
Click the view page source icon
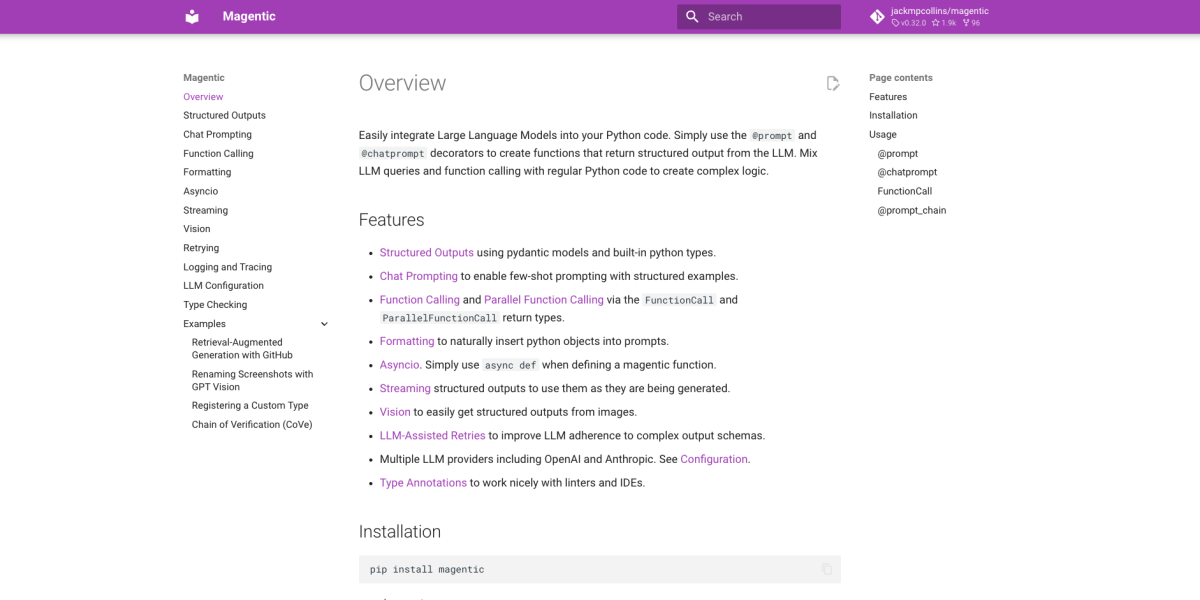[832, 84]
